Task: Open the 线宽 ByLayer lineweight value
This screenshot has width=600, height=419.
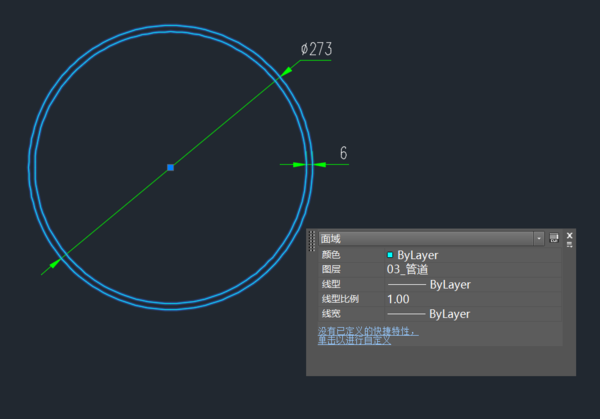Action: (428, 314)
